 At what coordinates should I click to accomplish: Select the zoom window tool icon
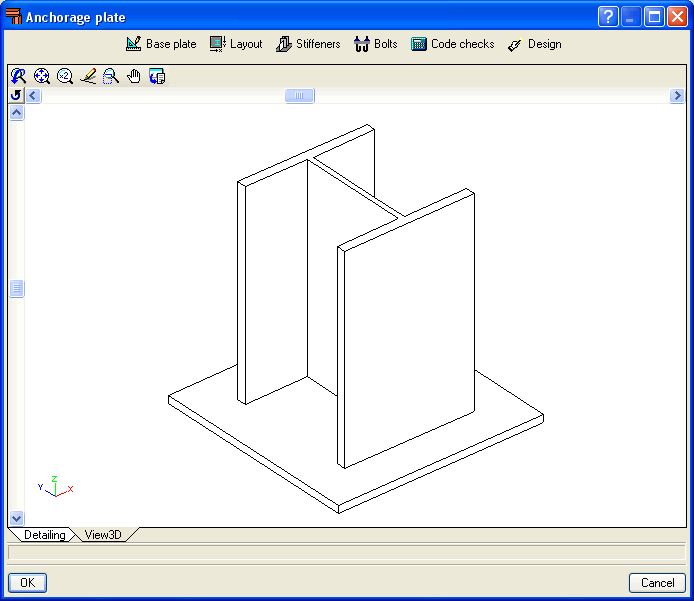(x=111, y=76)
